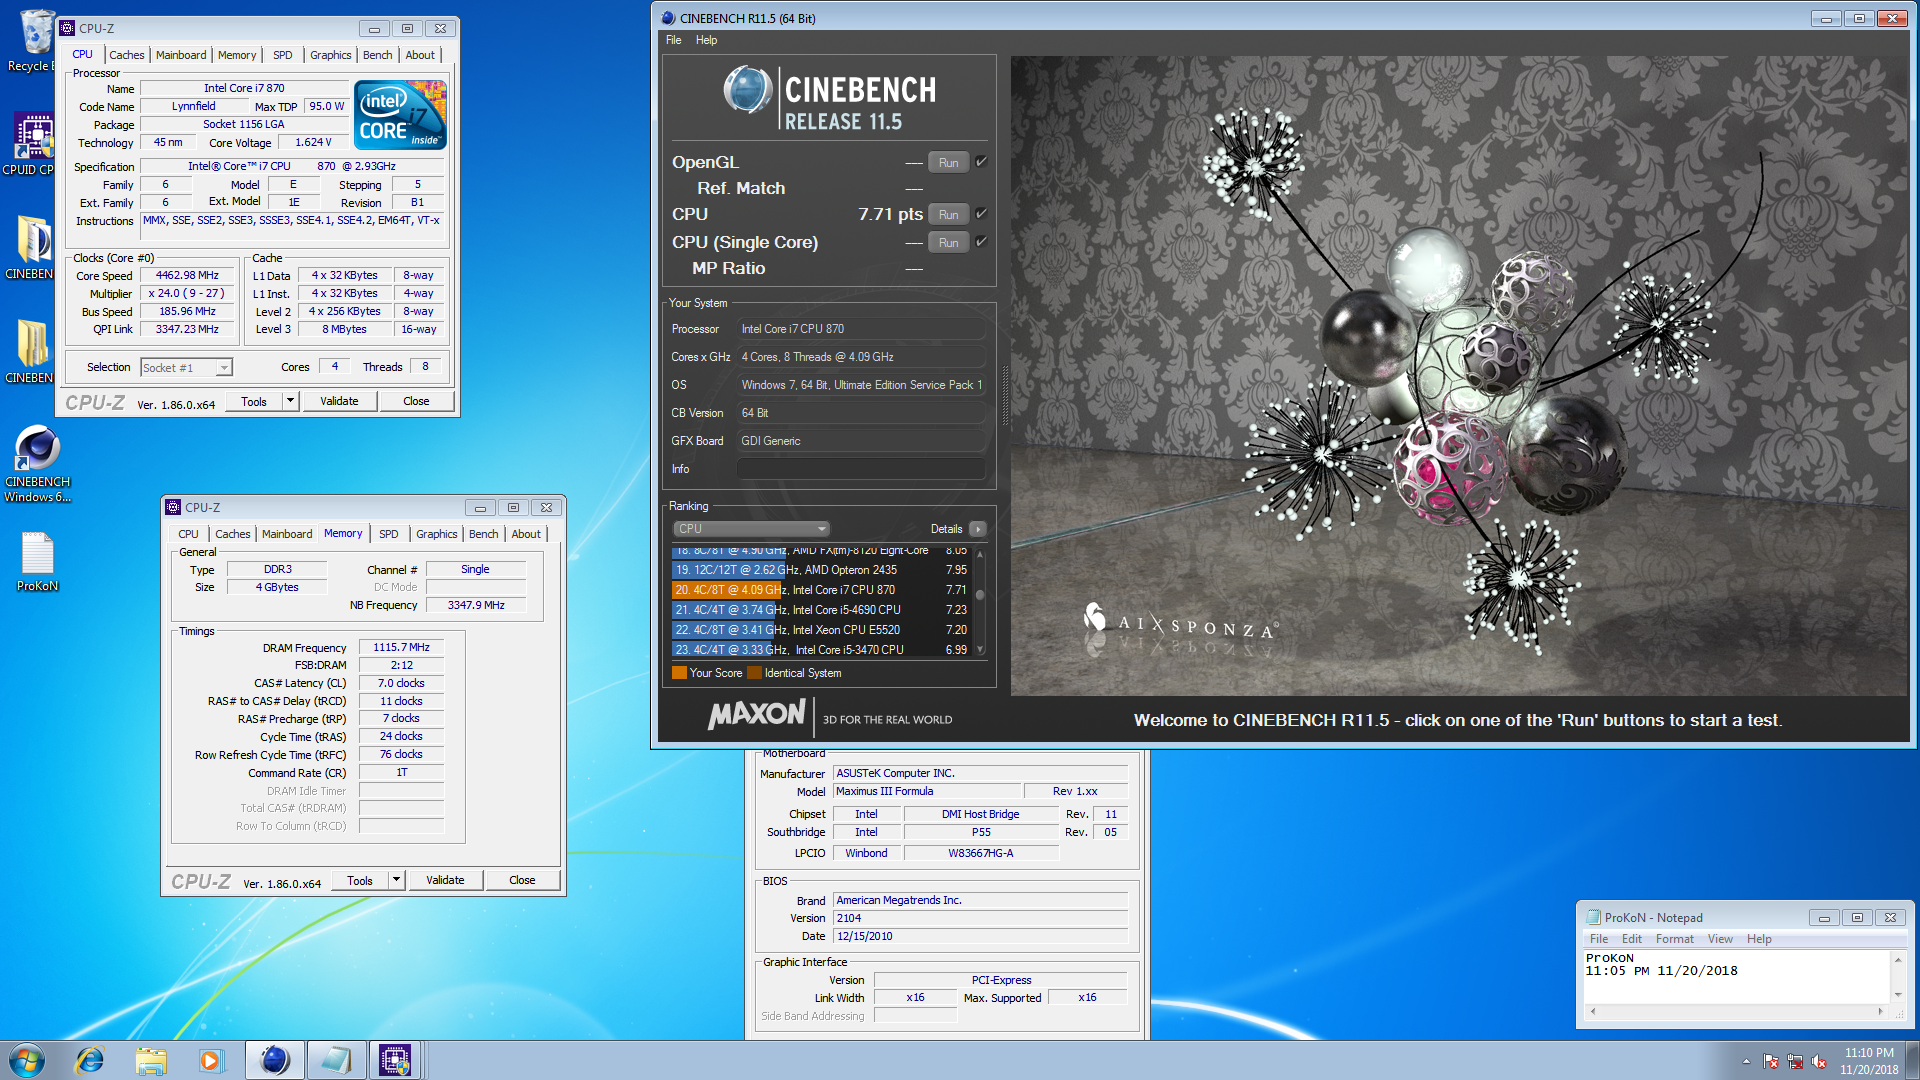Click CINEBENCH title bar app icon
The width and height of the screenshot is (1920, 1080).
point(668,18)
